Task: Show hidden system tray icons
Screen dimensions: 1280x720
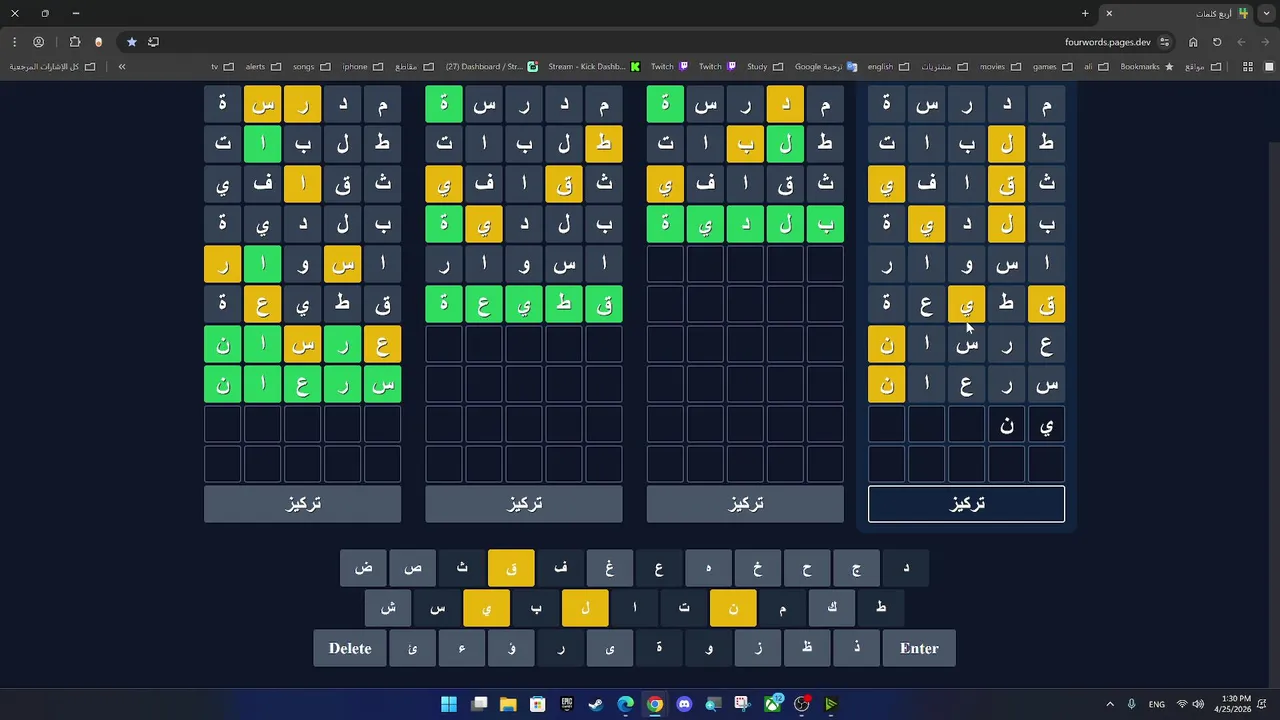Action: 1109,704
